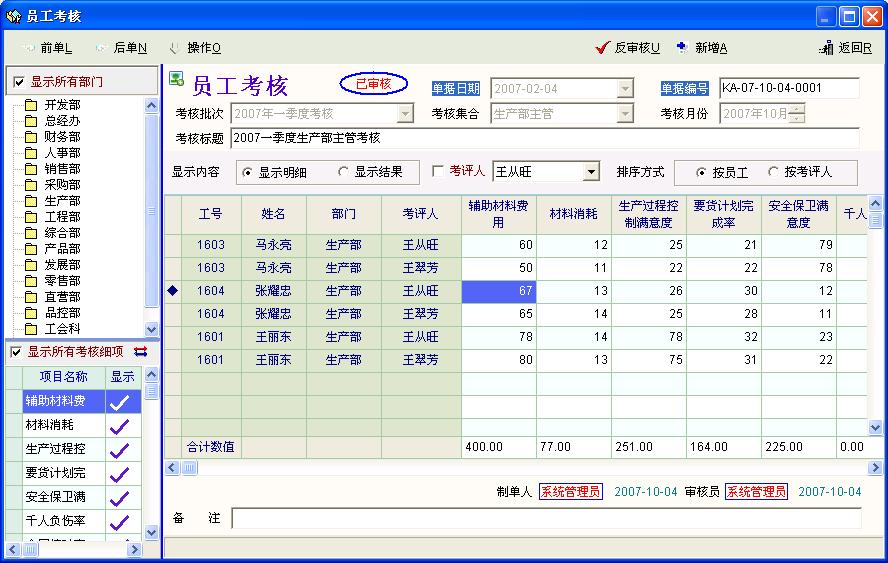Viewport: 888px width, 563px height.
Task: Click the 反审核 red checkmark icon
Action: click(602, 47)
